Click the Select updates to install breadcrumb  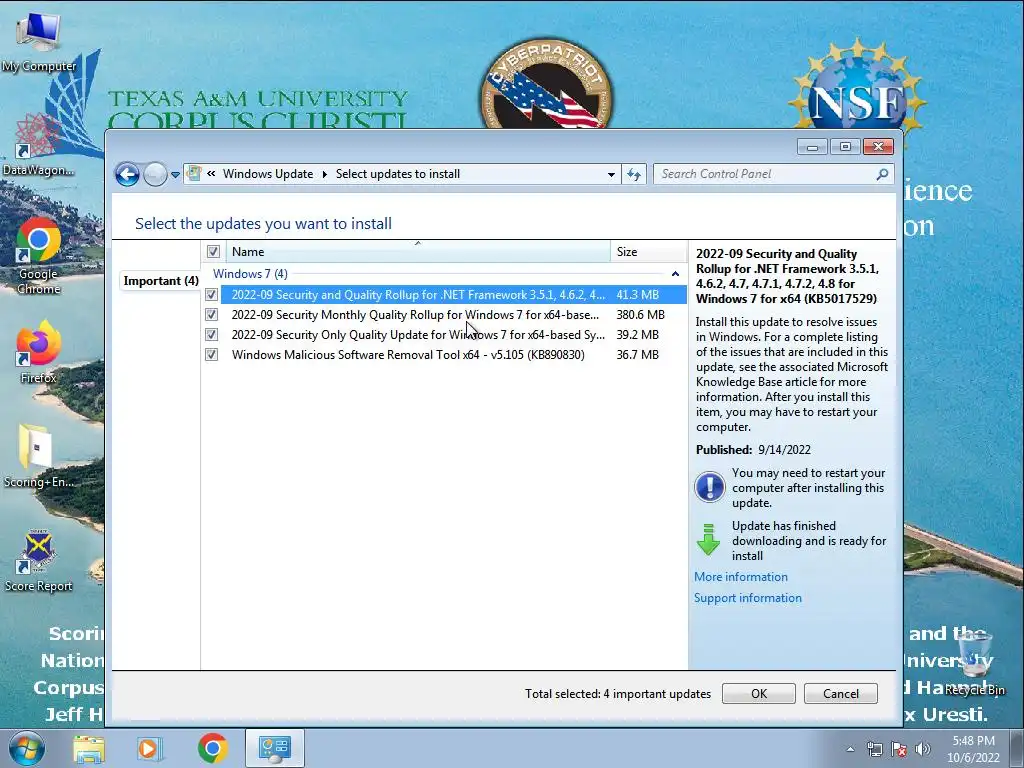pyautogui.click(x=398, y=174)
